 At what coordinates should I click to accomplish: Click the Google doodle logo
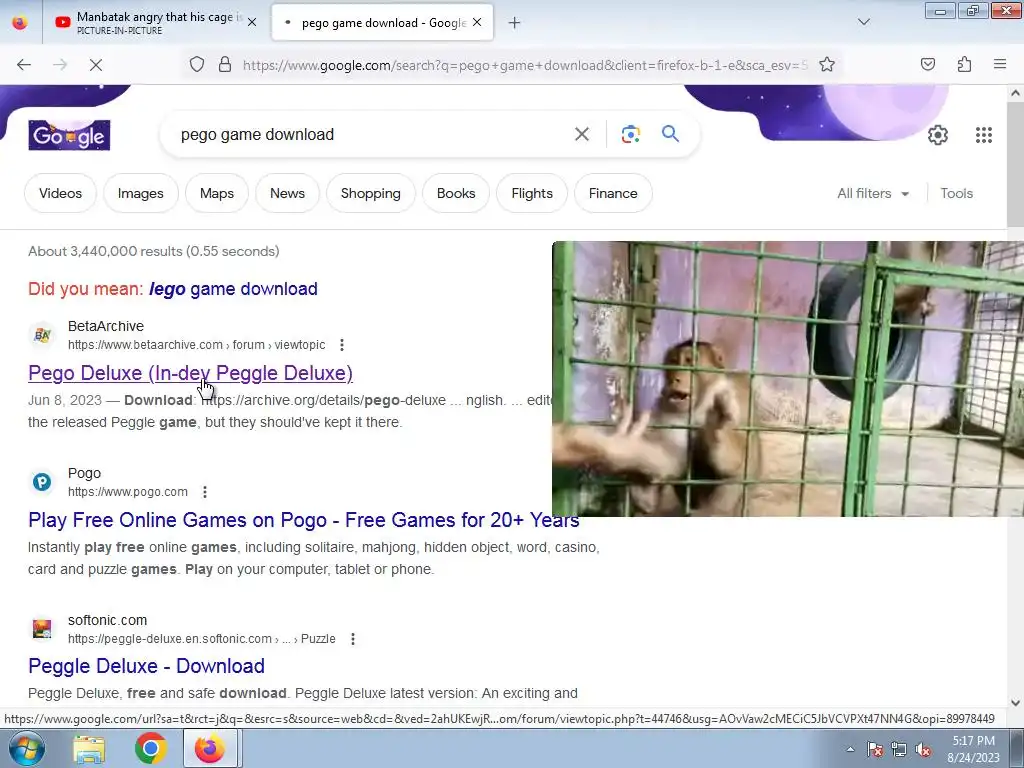click(69, 135)
